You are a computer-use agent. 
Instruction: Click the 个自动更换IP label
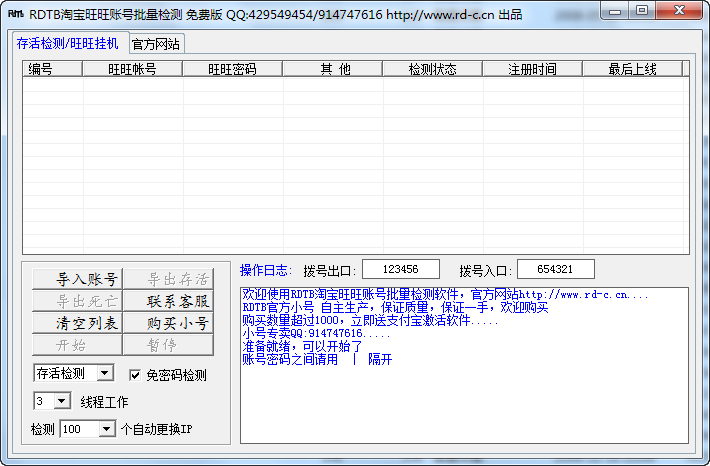(157, 429)
